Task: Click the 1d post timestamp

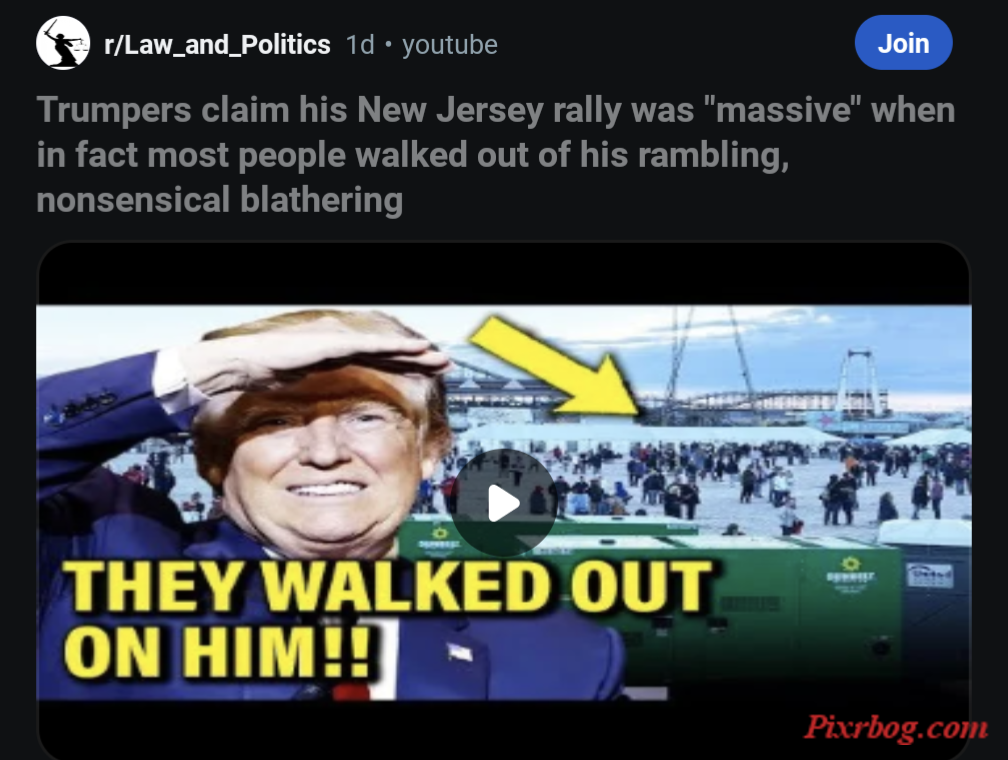Action: click(x=360, y=44)
